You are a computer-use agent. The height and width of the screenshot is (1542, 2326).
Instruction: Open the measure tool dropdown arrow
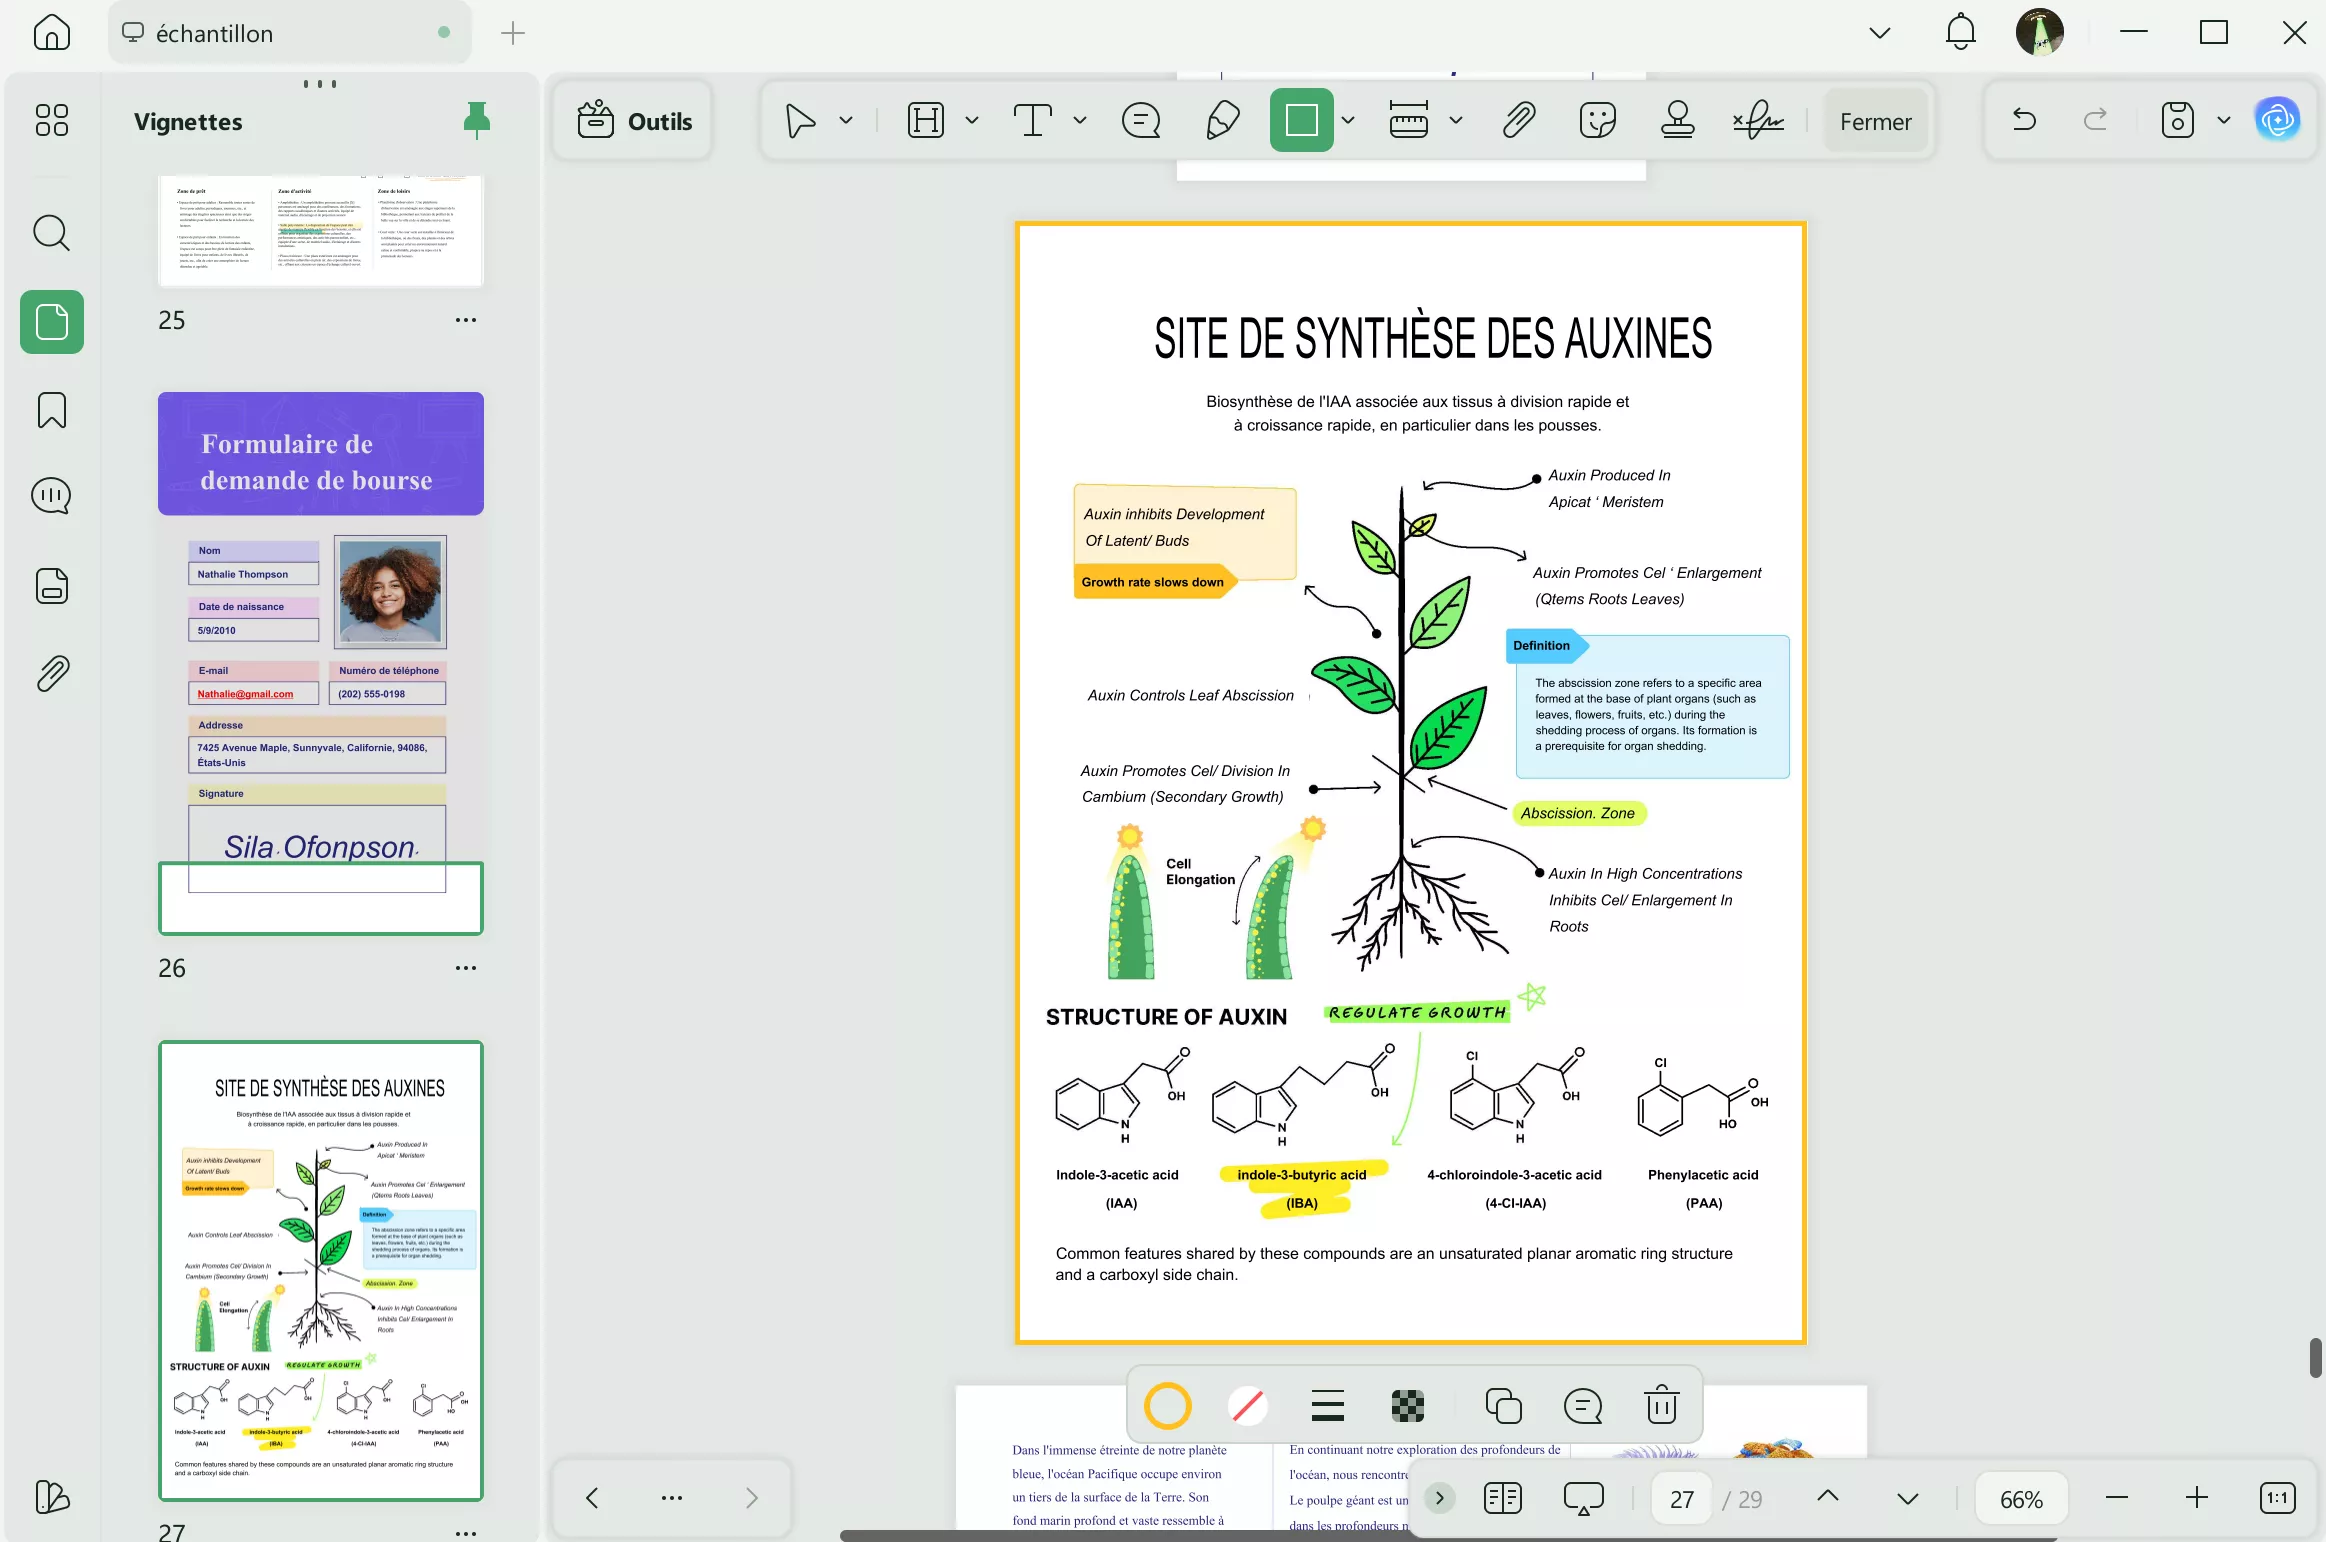(x=1456, y=121)
